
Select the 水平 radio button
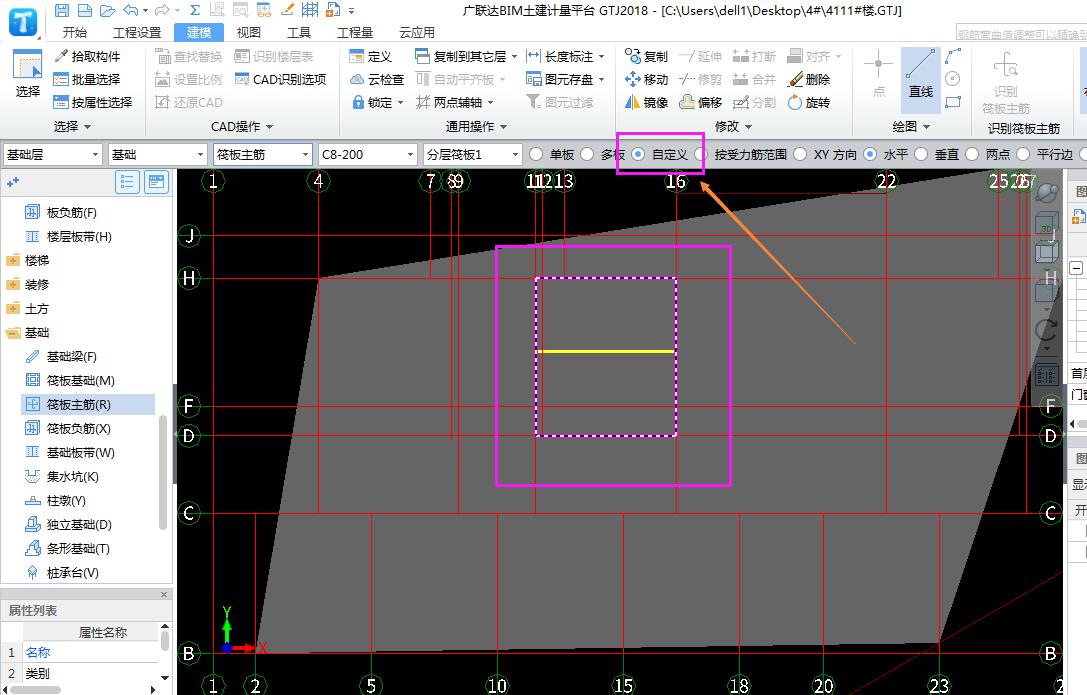[870, 154]
